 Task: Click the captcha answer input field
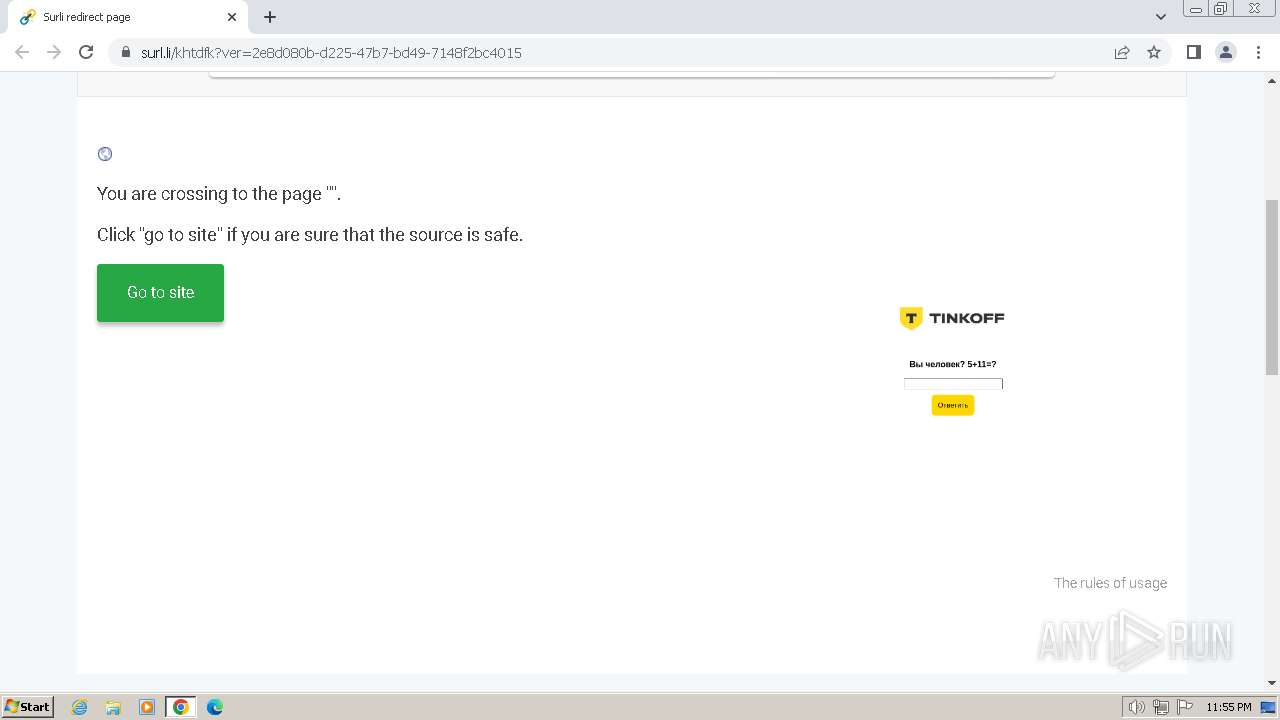coord(953,383)
